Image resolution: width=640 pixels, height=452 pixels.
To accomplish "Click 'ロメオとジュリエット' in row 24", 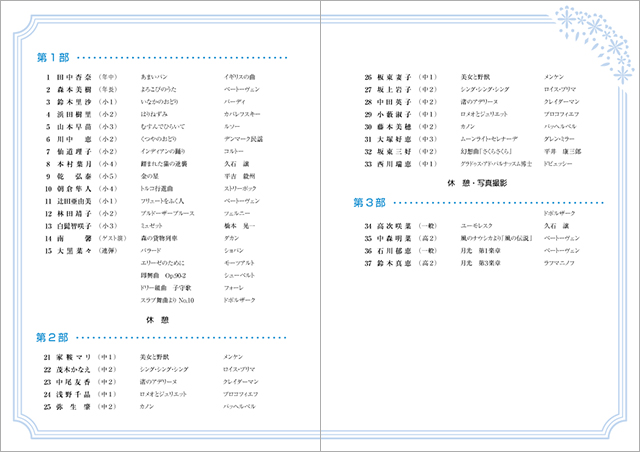I will coord(163,394).
